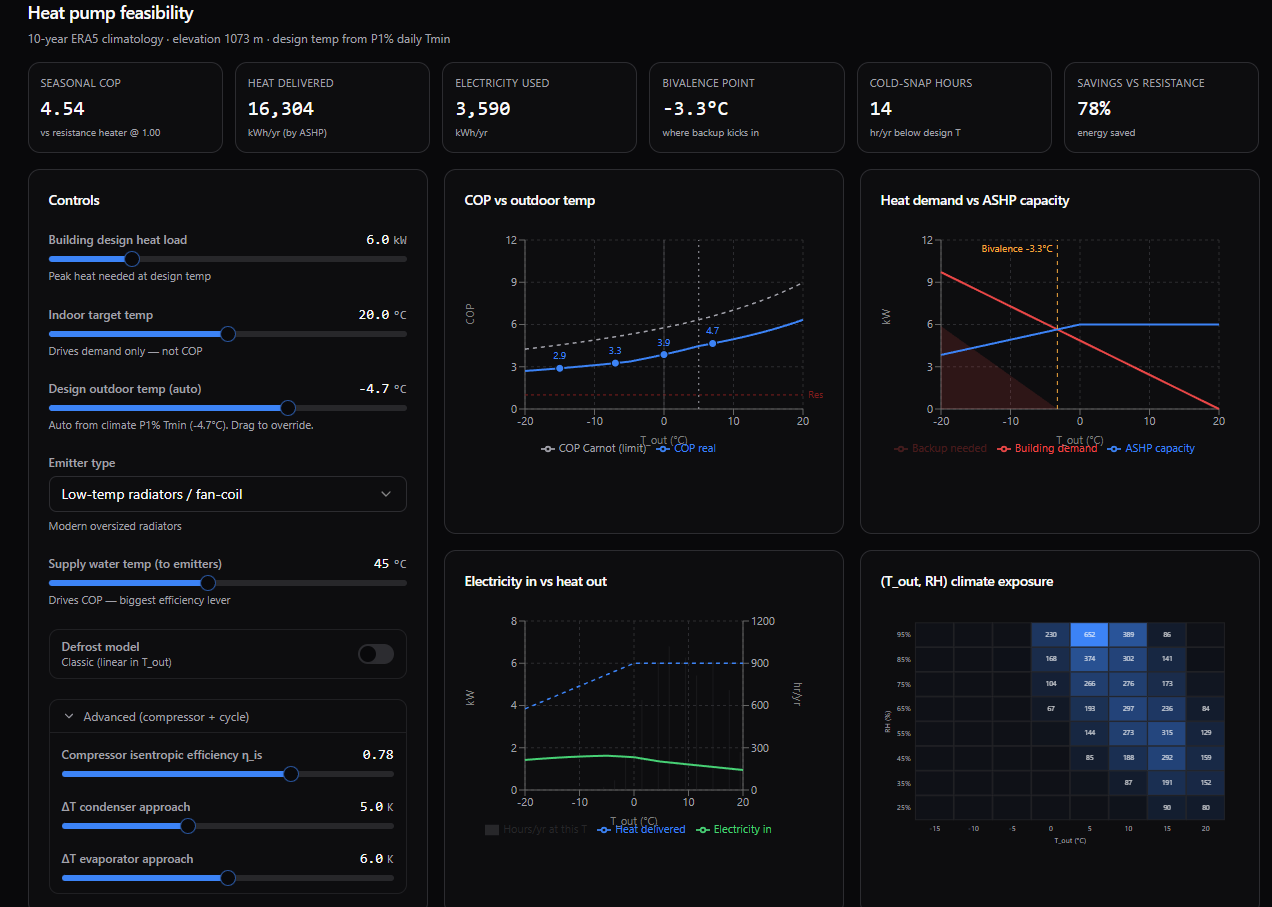Click the Savings vs Resistance 78% card
This screenshot has width=1272, height=907.
[1161, 108]
